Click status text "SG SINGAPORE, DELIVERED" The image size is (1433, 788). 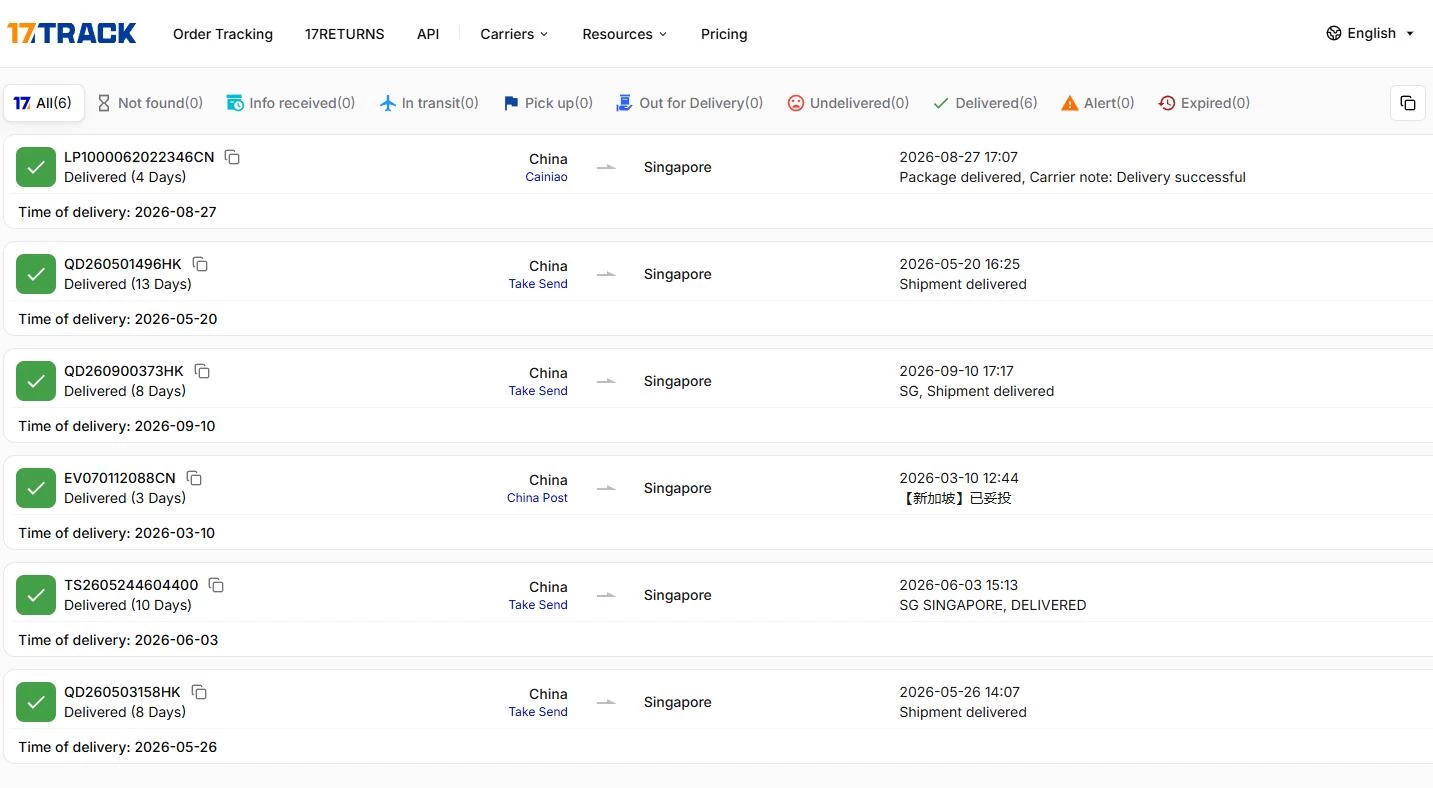click(993, 605)
